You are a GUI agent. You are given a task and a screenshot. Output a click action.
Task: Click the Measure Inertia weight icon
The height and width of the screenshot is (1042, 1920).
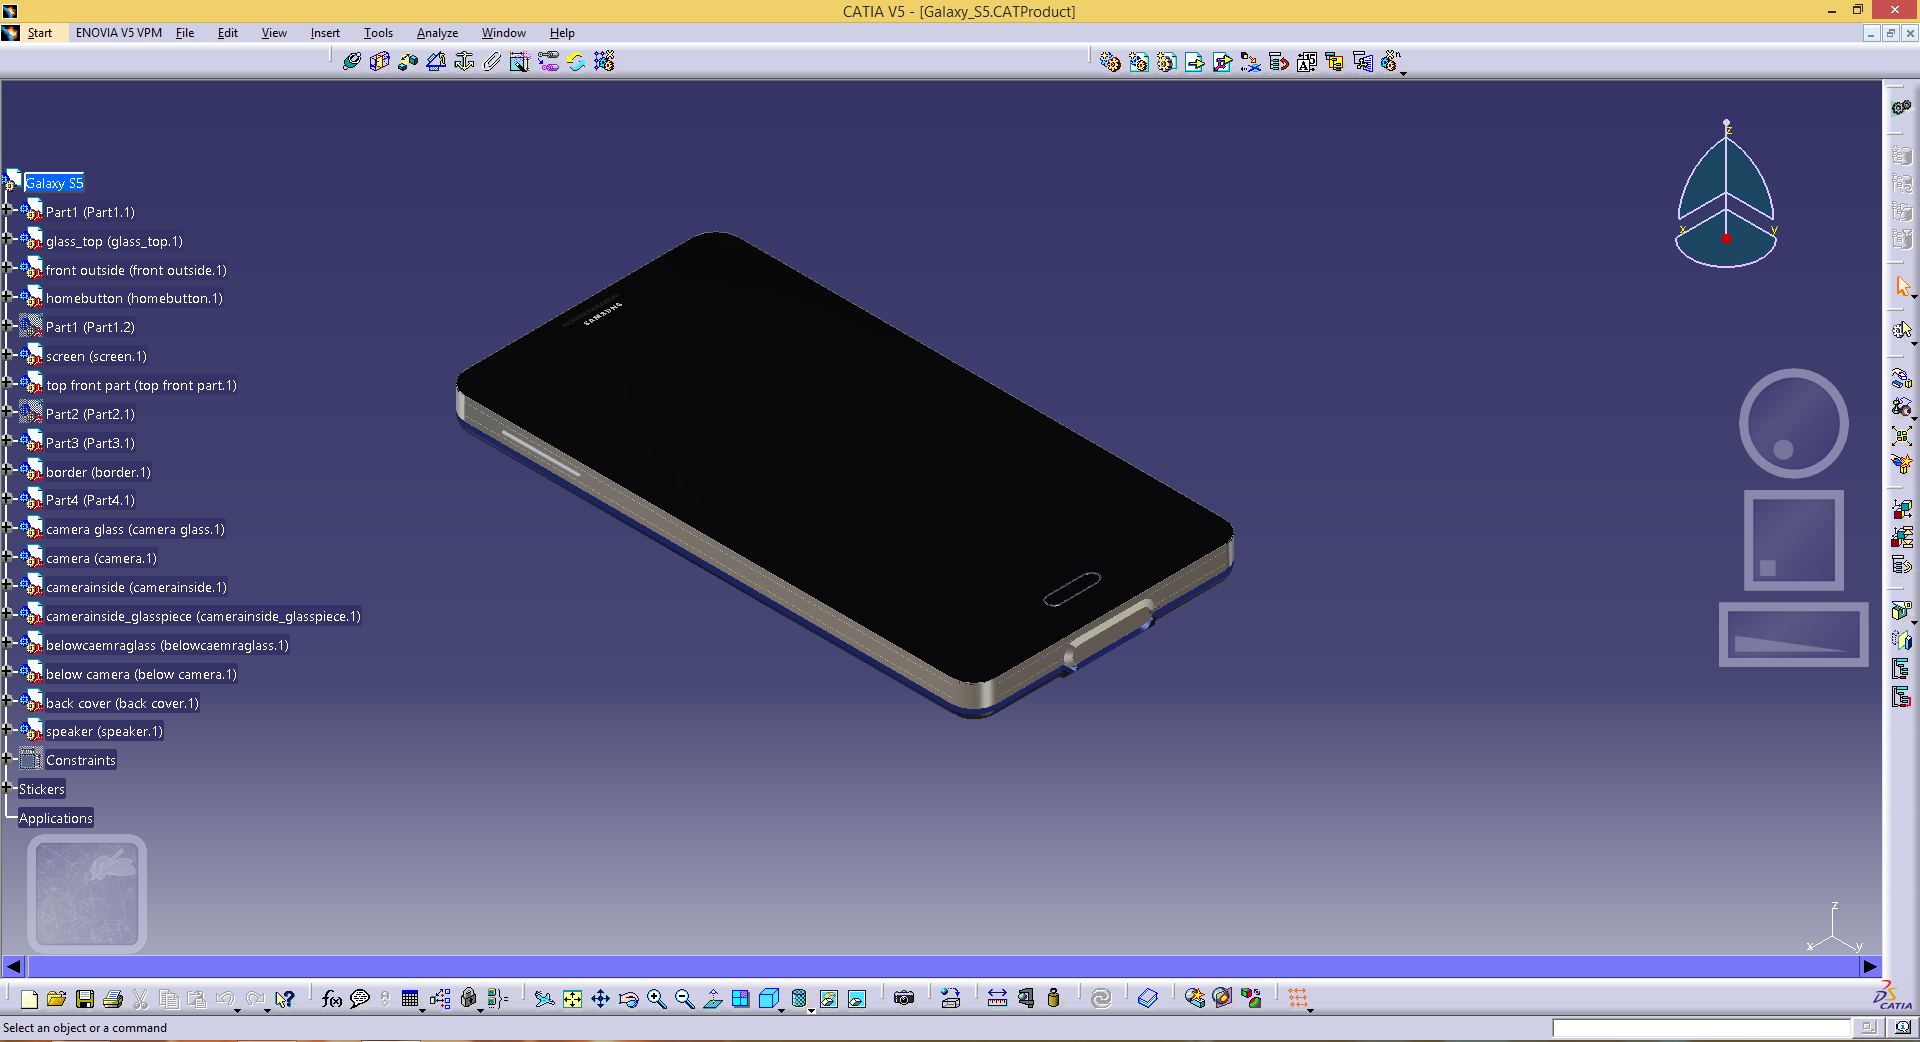point(1053,998)
